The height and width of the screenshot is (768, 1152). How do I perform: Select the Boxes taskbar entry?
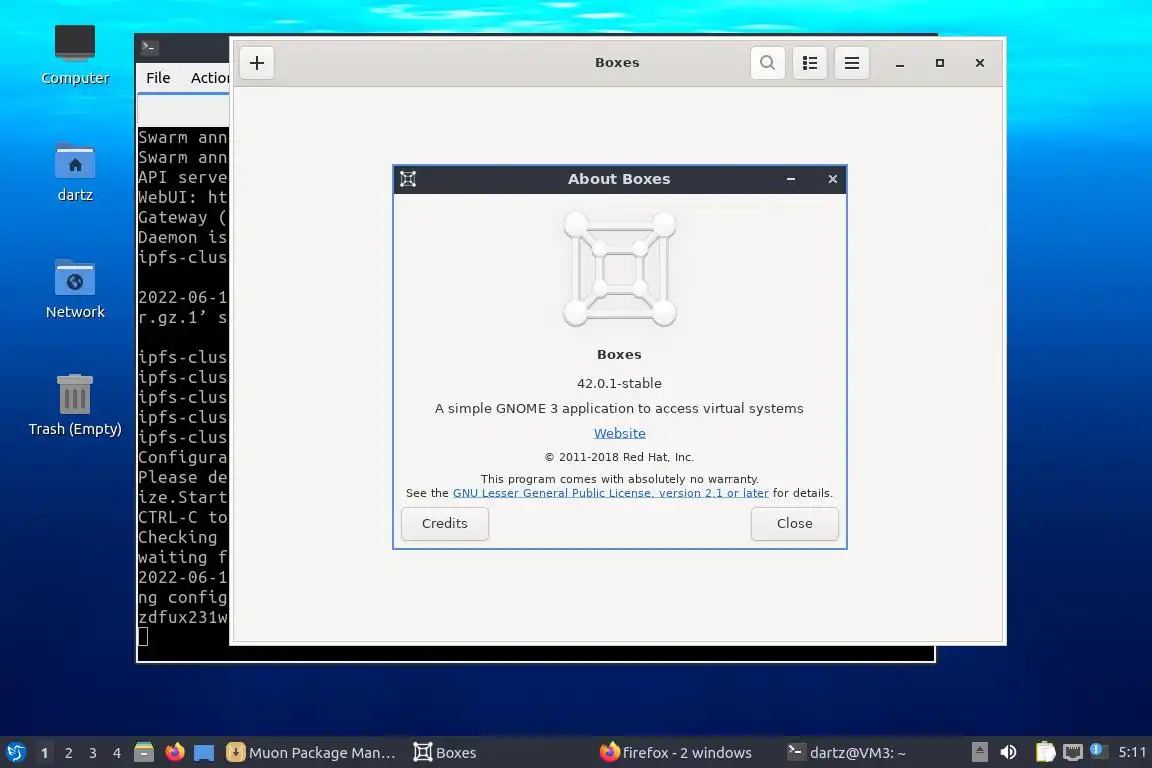click(x=445, y=753)
